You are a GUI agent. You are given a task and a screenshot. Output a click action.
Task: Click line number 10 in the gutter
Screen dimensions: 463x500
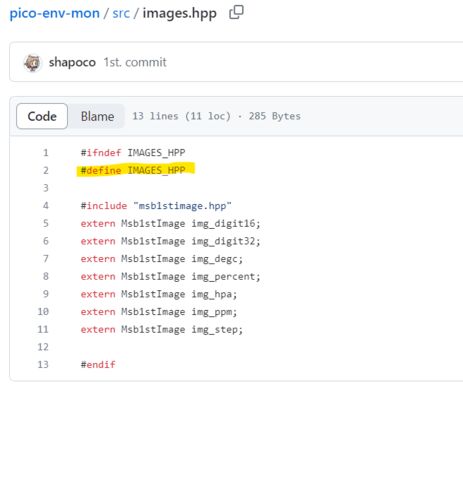pos(43,312)
